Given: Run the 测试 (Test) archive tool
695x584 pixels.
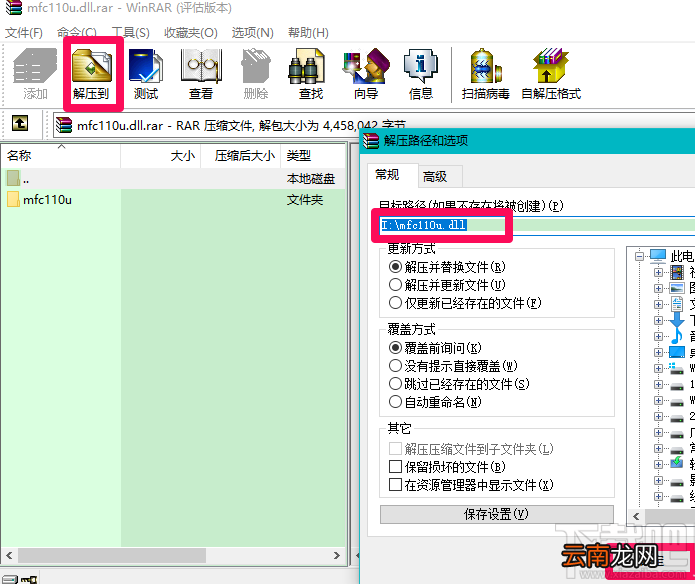Looking at the screenshot, I should [146, 66].
